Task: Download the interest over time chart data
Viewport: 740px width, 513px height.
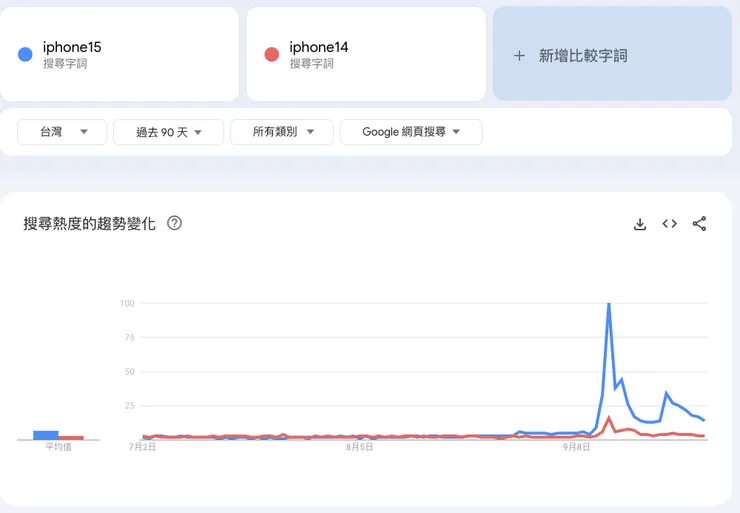Action: tap(639, 224)
